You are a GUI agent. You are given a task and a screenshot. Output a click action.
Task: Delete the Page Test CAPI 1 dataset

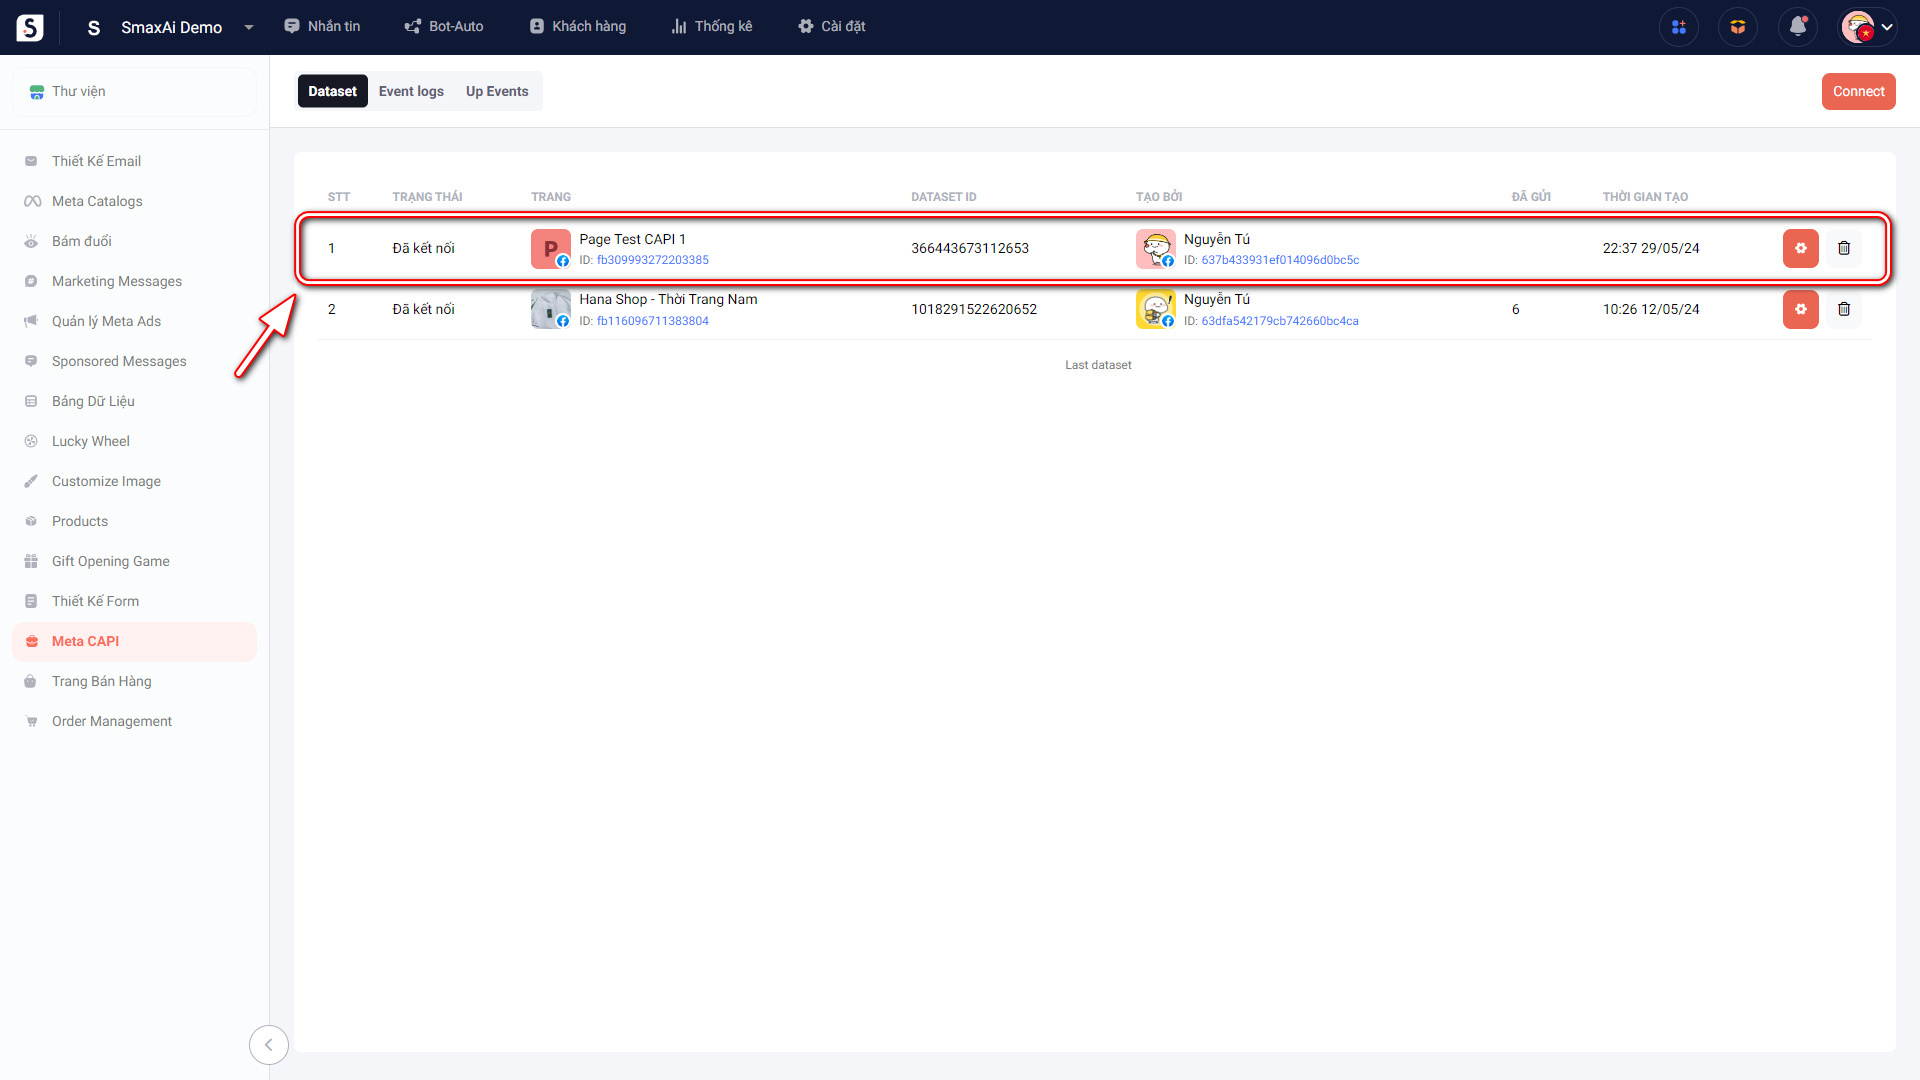click(1844, 248)
